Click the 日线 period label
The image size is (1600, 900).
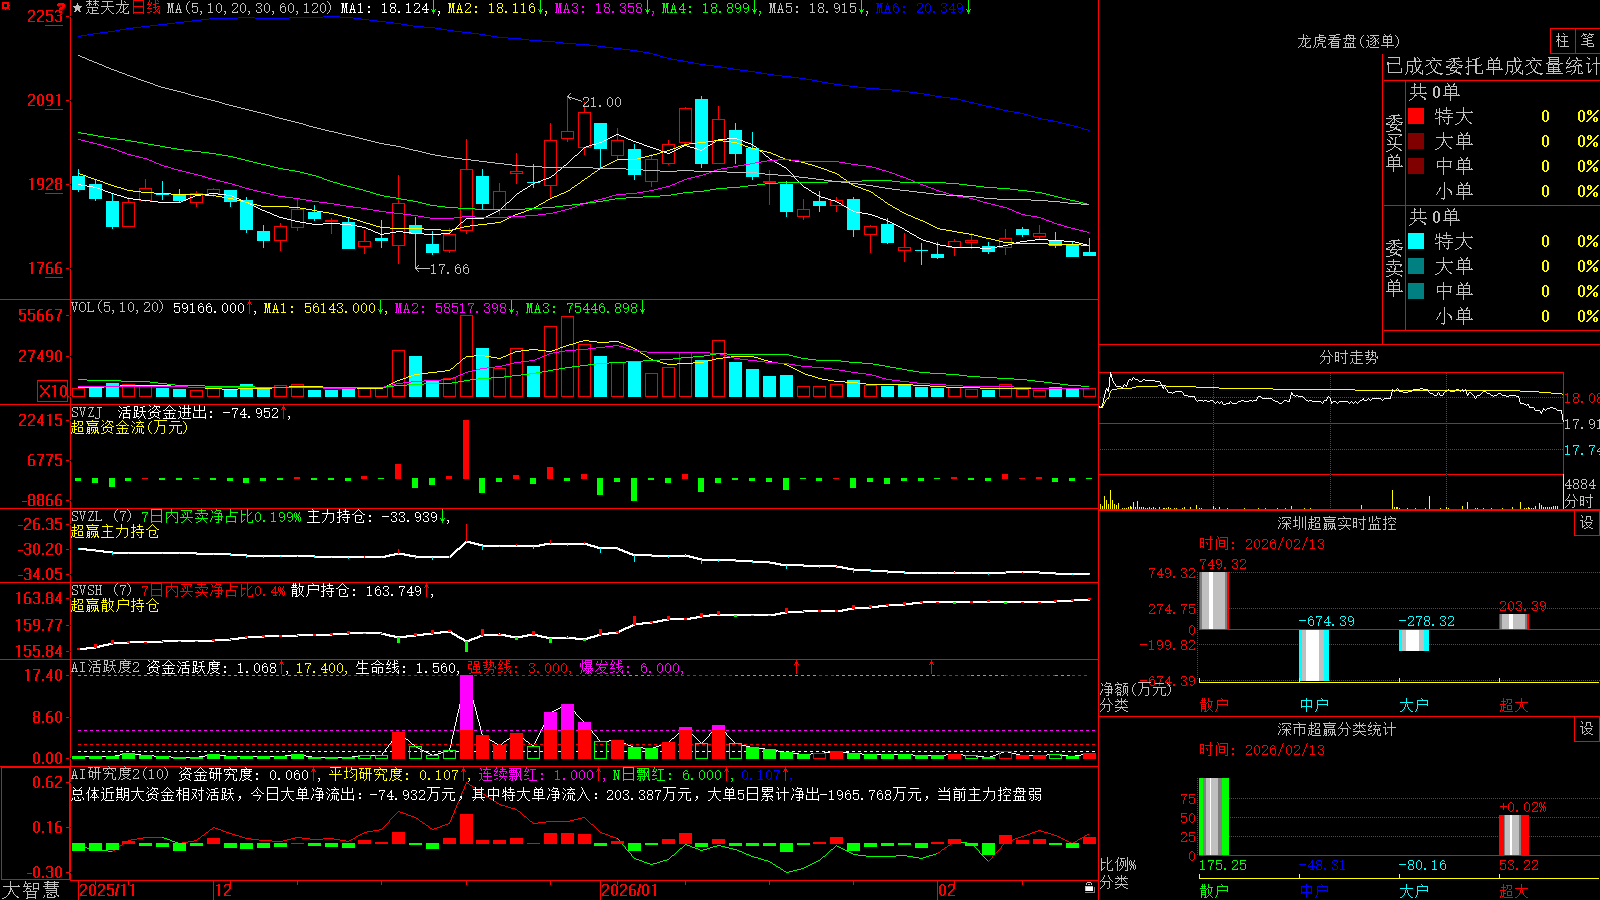click(146, 8)
